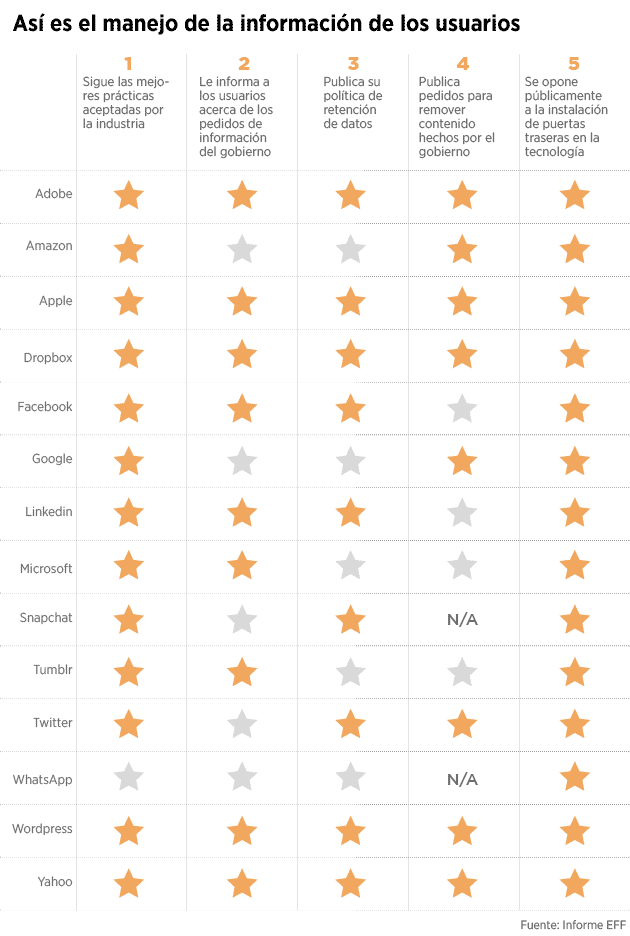Click Tumblr's gray star in column 4
This screenshot has width=630, height=936.
click(x=461, y=671)
